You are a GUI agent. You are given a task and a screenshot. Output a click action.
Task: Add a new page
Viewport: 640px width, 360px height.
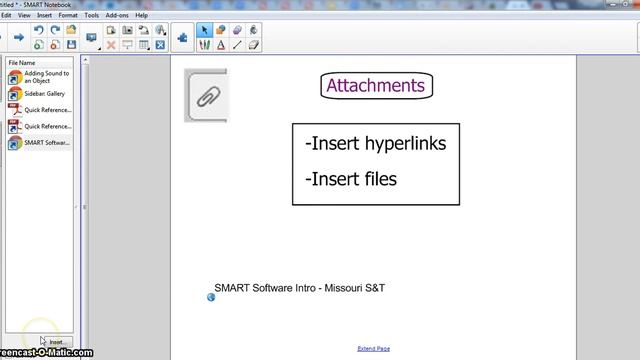tap(39, 45)
